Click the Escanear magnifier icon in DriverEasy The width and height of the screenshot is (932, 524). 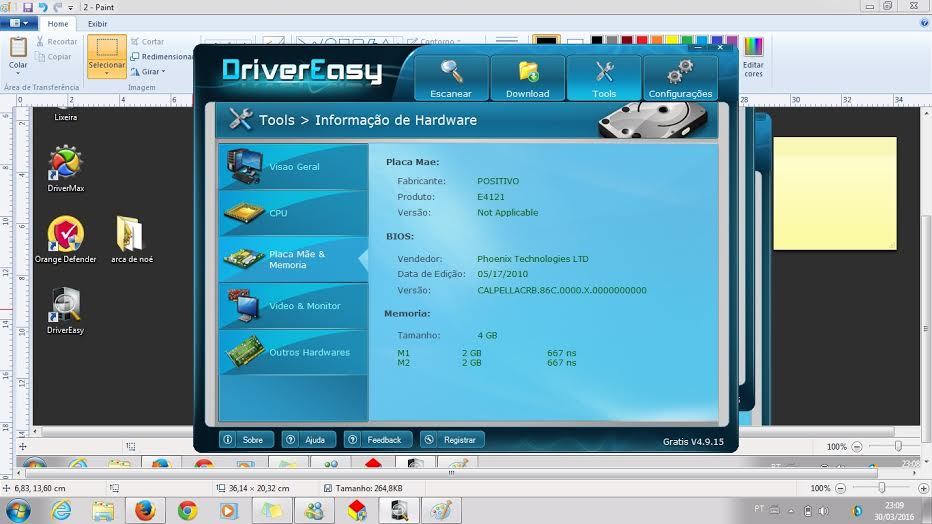coord(451,72)
